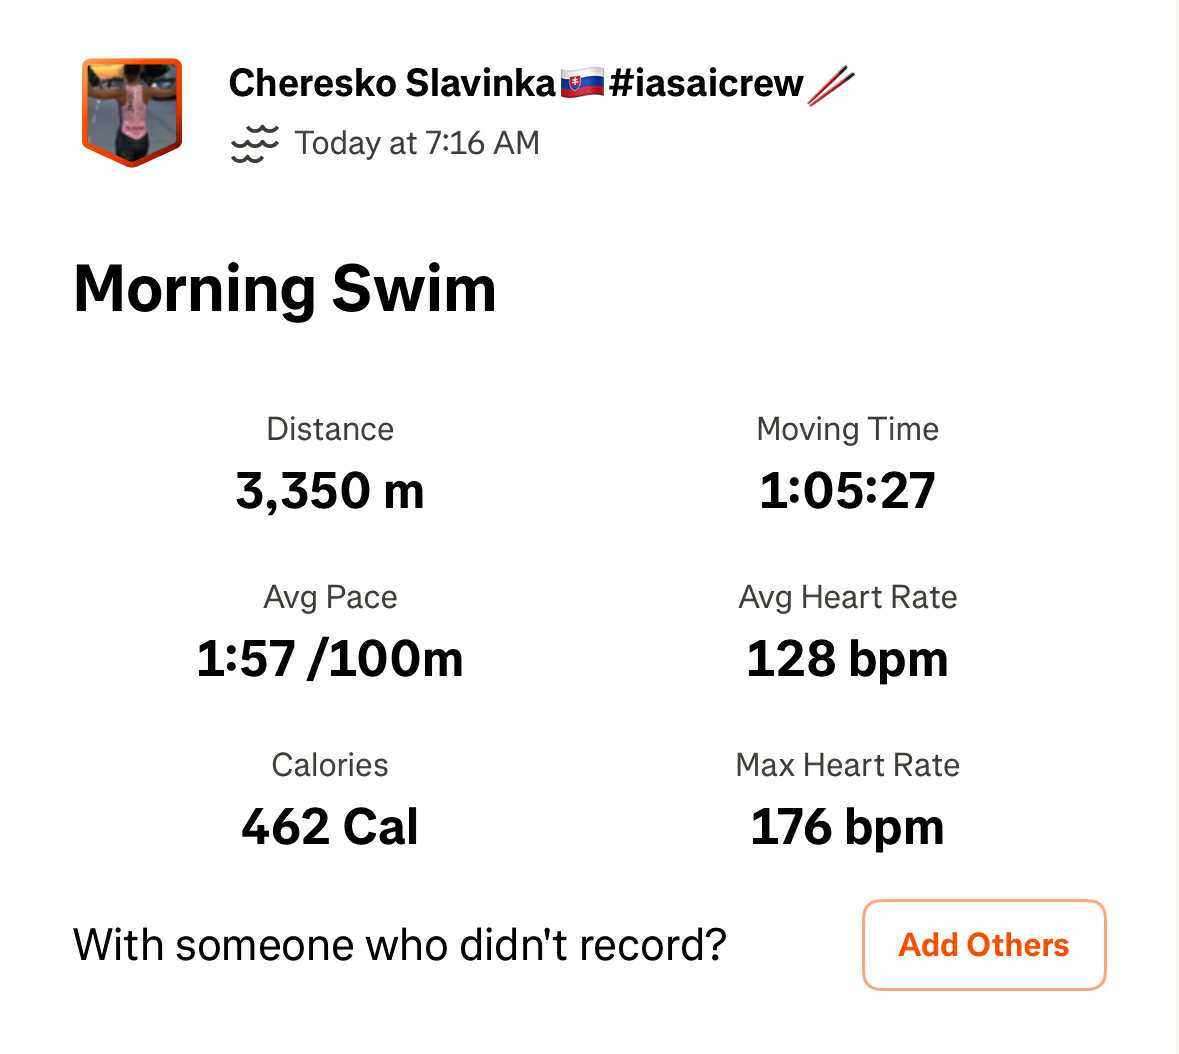
Task: Click the swim waves activity icon
Action: click(255, 144)
